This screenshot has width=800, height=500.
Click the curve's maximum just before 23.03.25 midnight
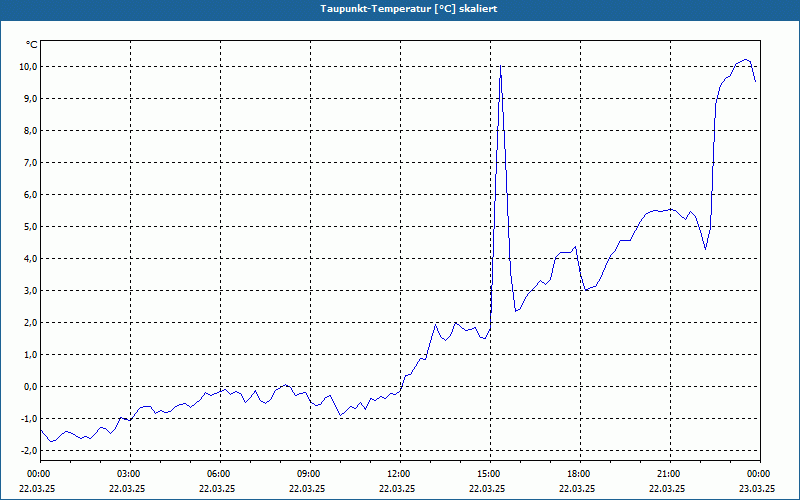pos(745,60)
